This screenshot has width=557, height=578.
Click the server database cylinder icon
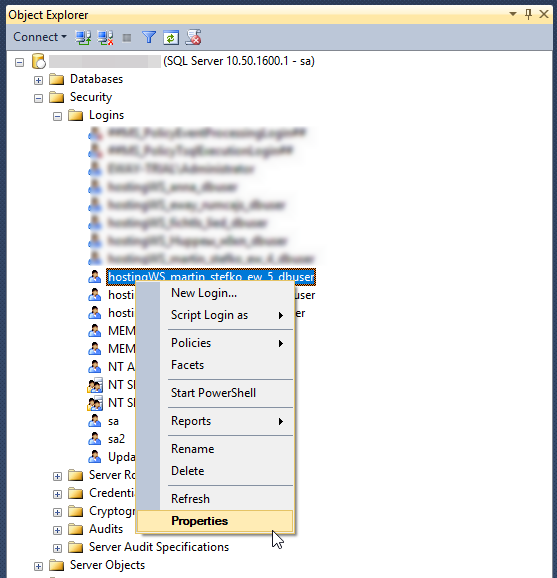click(39, 61)
